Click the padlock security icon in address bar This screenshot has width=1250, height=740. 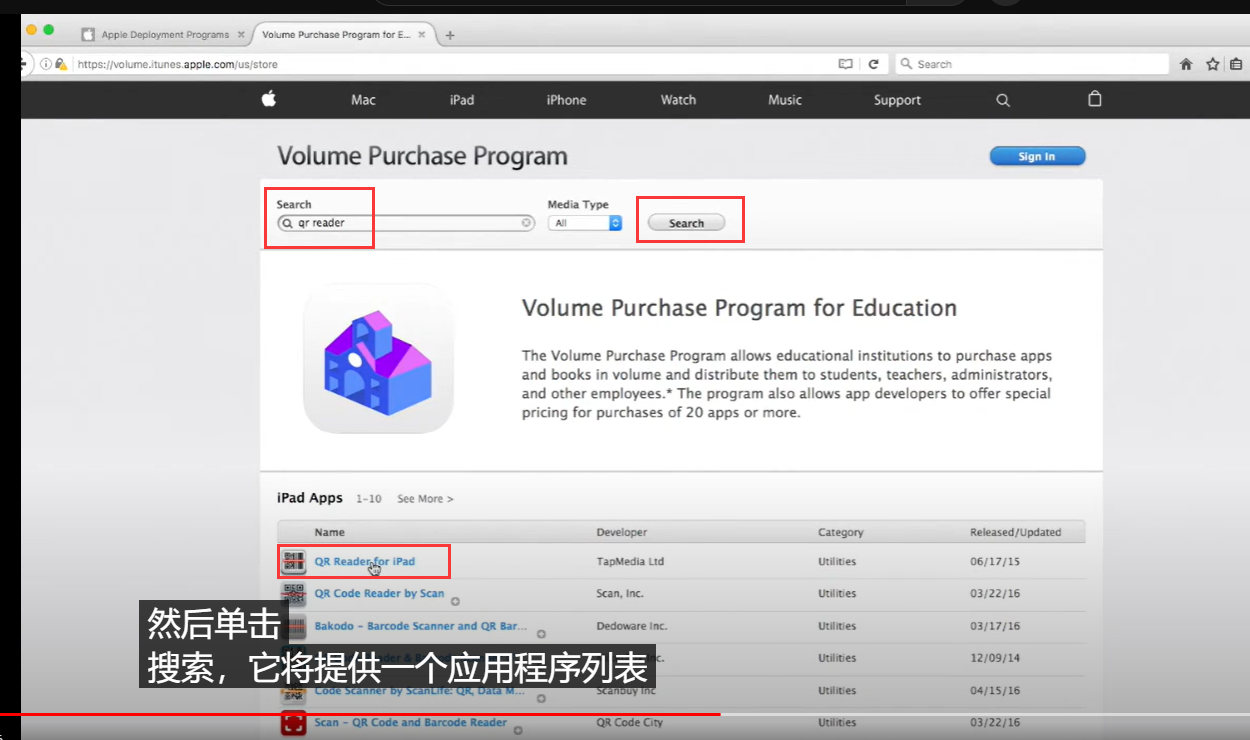[x=60, y=64]
